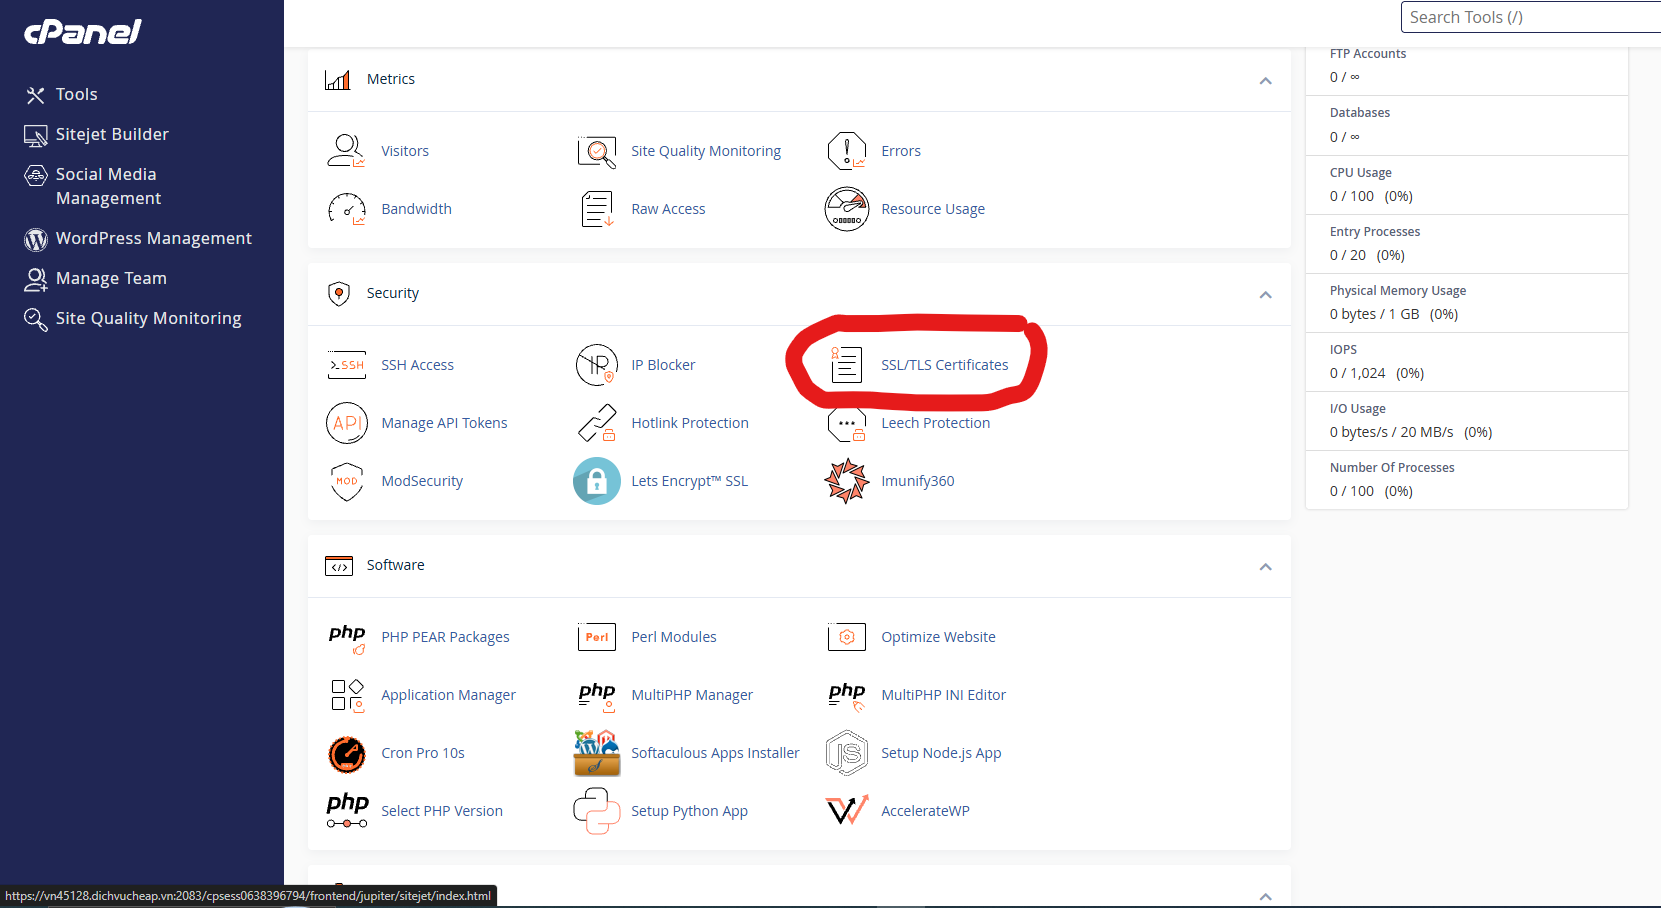Image resolution: width=1661 pixels, height=908 pixels.
Task: Click the Imunify360 star icon
Action: click(x=847, y=481)
